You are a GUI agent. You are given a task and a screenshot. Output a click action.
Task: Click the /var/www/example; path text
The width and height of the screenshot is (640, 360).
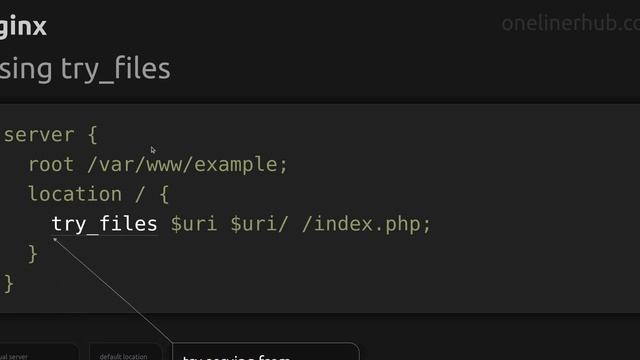(188, 164)
